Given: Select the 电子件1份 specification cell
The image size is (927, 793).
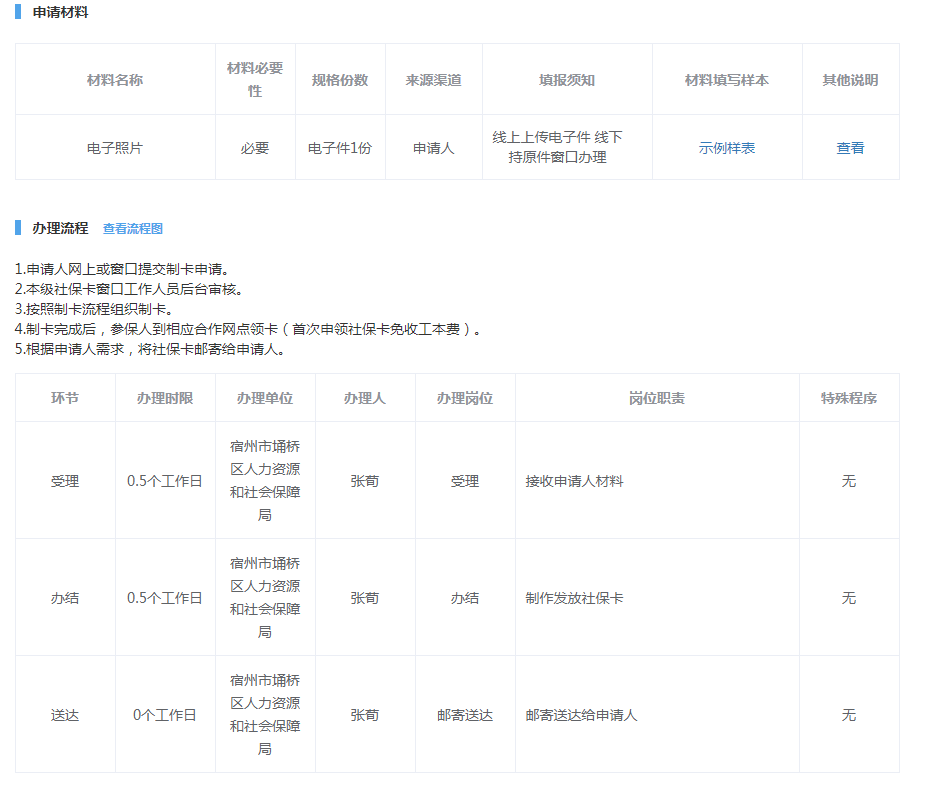Looking at the screenshot, I should [340, 148].
